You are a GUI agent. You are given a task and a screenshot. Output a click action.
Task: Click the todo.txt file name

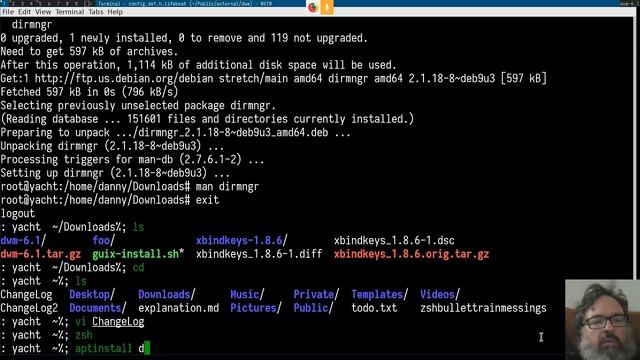point(374,308)
